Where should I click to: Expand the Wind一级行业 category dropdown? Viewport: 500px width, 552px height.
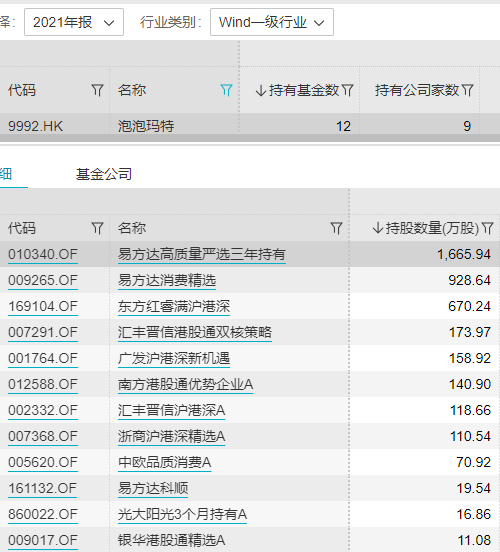coord(272,22)
